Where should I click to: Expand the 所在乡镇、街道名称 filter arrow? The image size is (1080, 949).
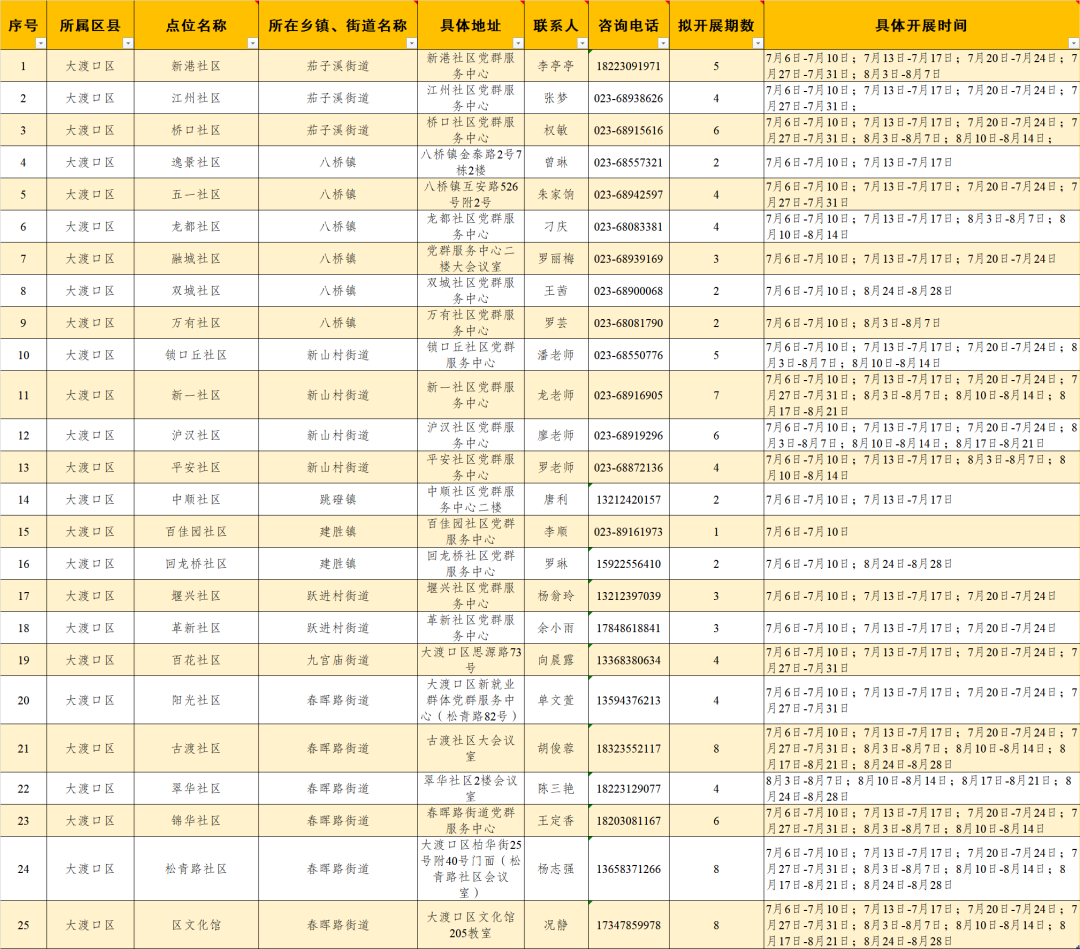pyautogui.click(x=411, y=43)
